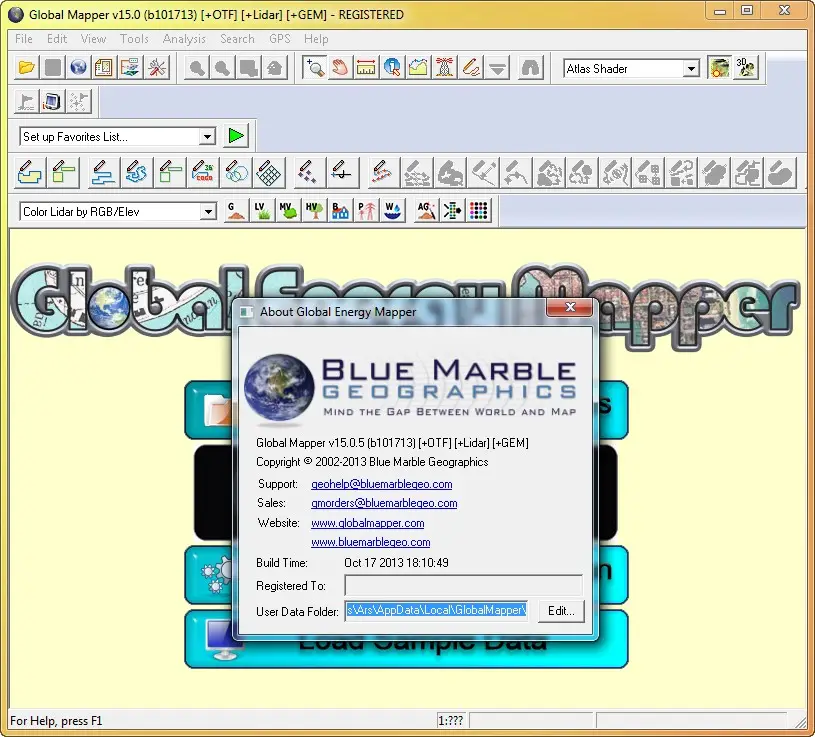Click the COGO input digitizer icon
Viewport: 815px width, 737px height.
(203, 173)
